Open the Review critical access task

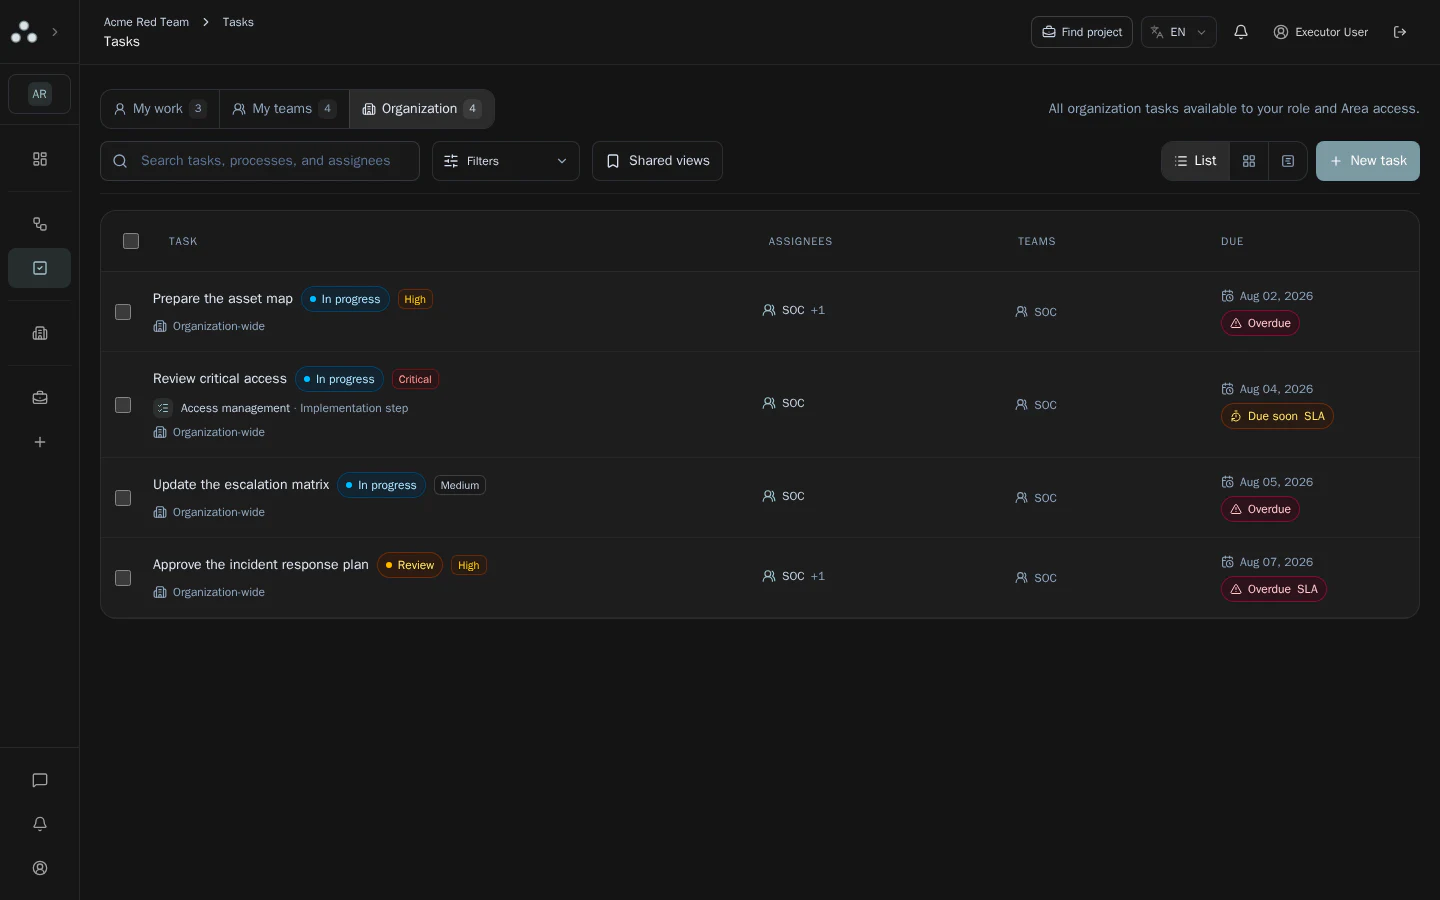click(220, 379)
